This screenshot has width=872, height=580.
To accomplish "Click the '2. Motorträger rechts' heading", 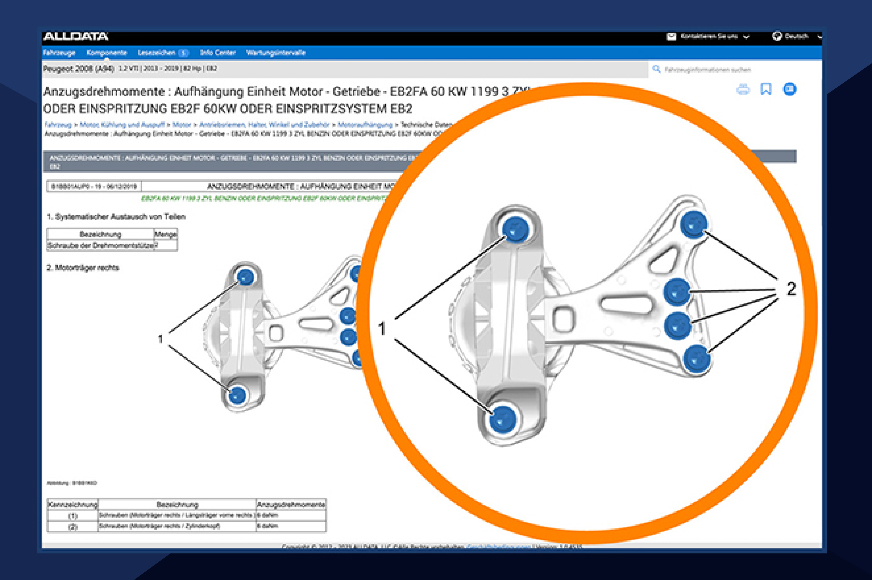I will 83,267.
